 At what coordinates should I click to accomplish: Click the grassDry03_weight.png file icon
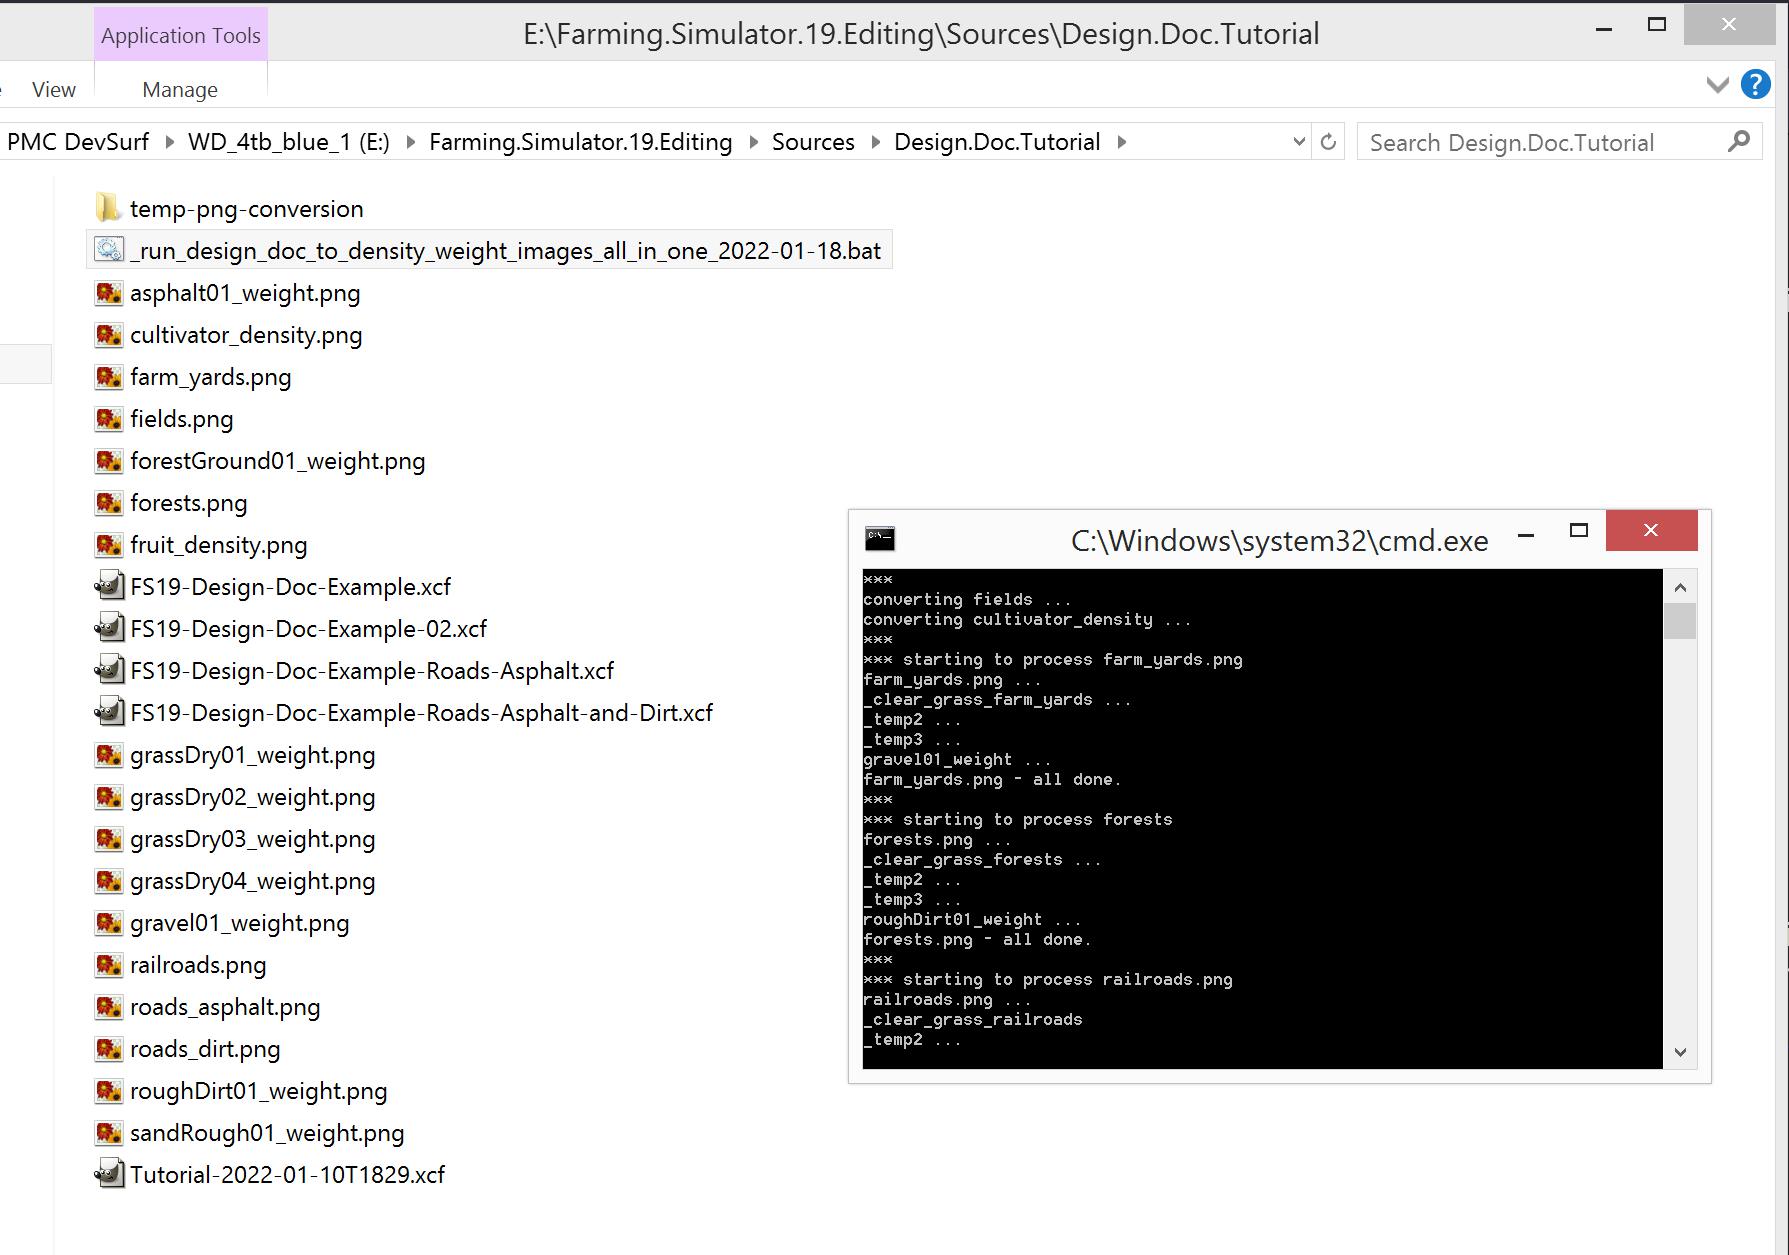(x=109, y=839)
